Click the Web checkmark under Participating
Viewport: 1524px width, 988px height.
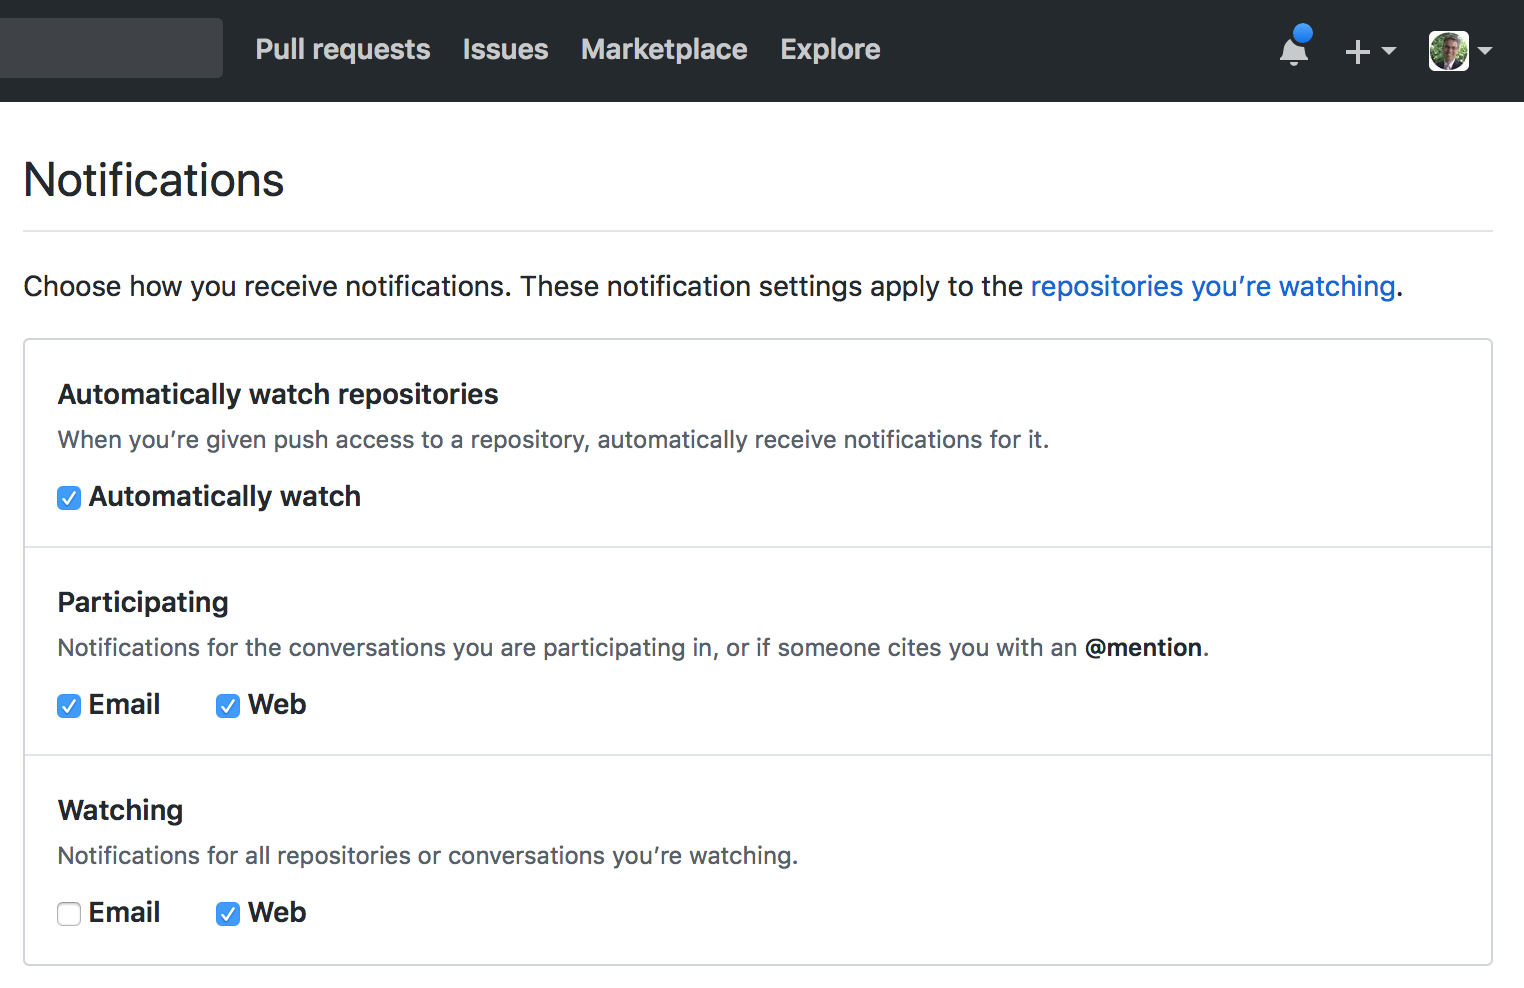(x=227, y=705)
